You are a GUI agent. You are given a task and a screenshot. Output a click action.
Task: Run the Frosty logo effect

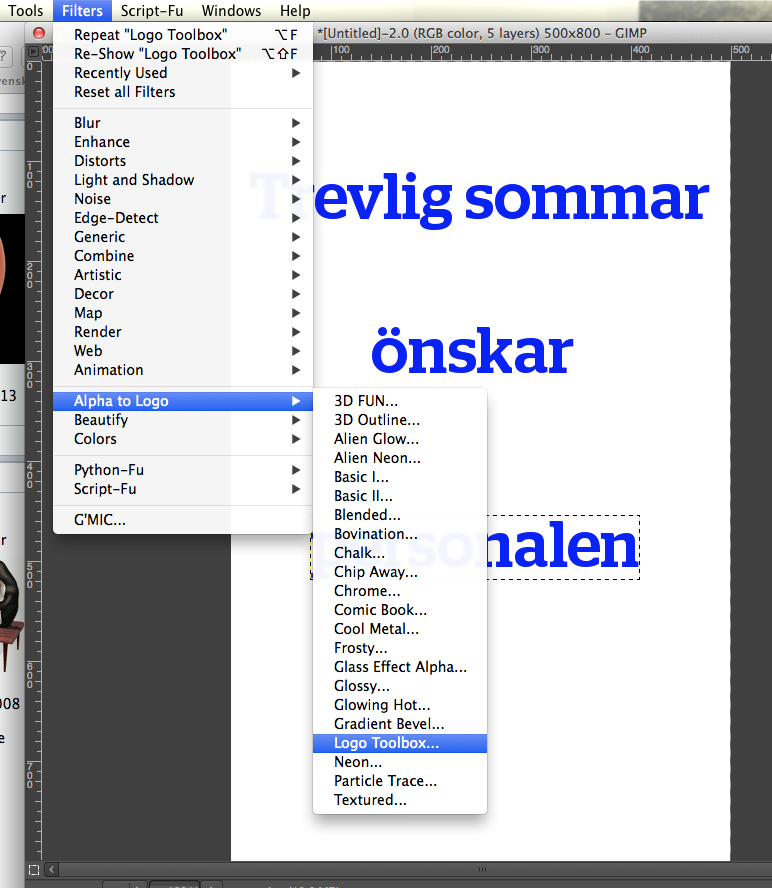(x=400, y=648)
